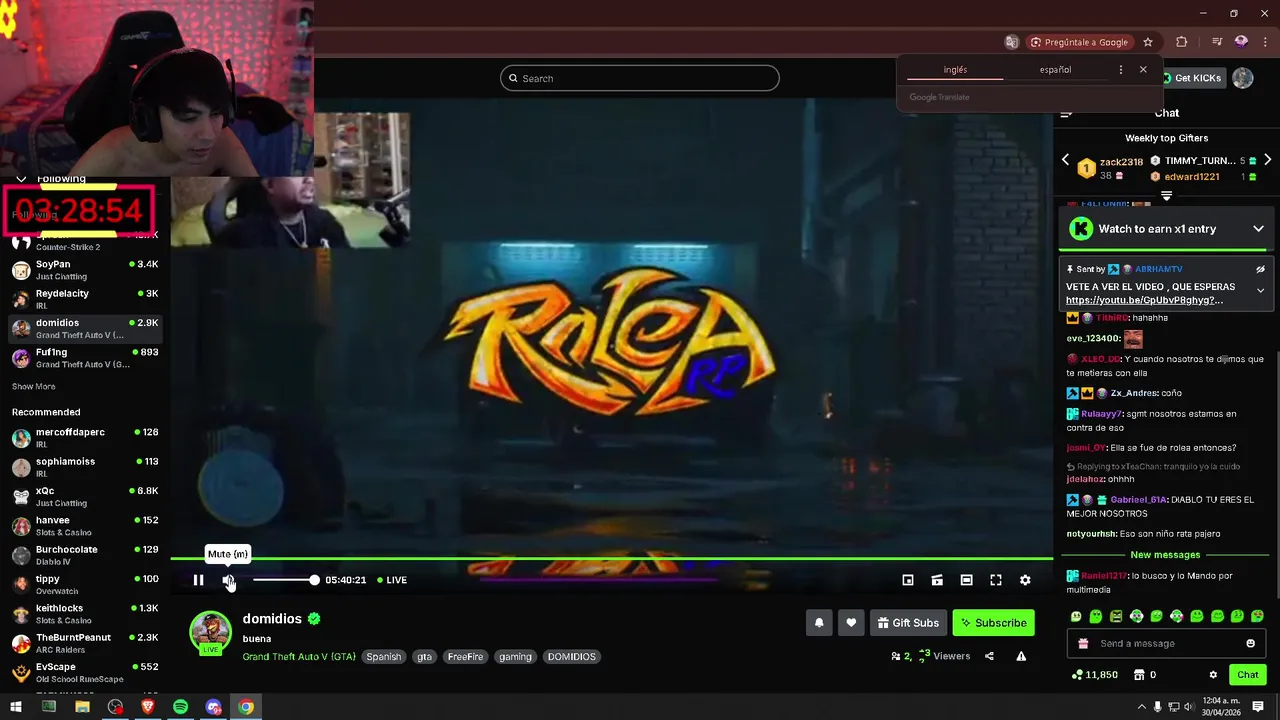Toggle theater mode icon
This screenshot has height=720, width=1280.
[x=966, y=580]
